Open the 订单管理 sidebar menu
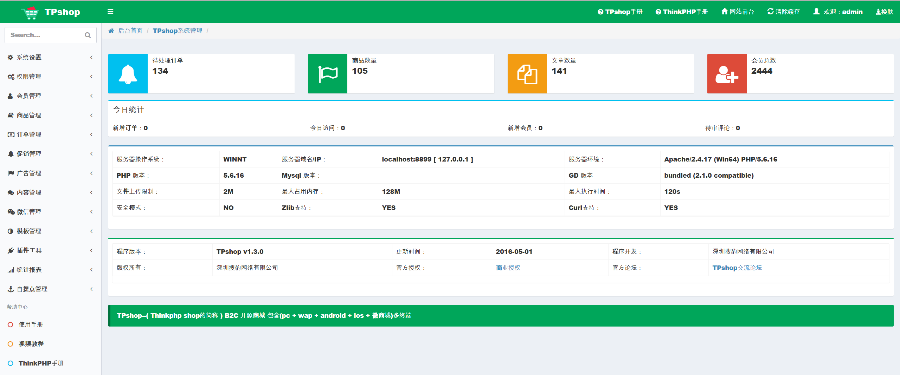Viewport: 900px width, 375px height. click(51, 134)
